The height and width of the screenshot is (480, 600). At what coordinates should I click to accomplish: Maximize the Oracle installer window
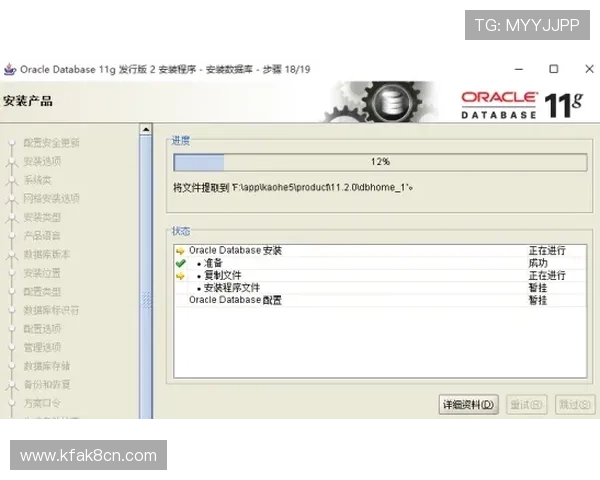pos(554,69)
